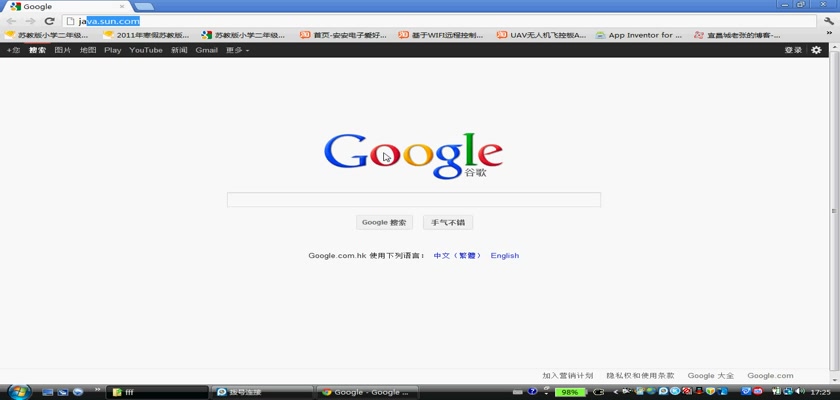Click the blue shield tray icon
This screenshot has height=400, width=840.
[746, 391]
